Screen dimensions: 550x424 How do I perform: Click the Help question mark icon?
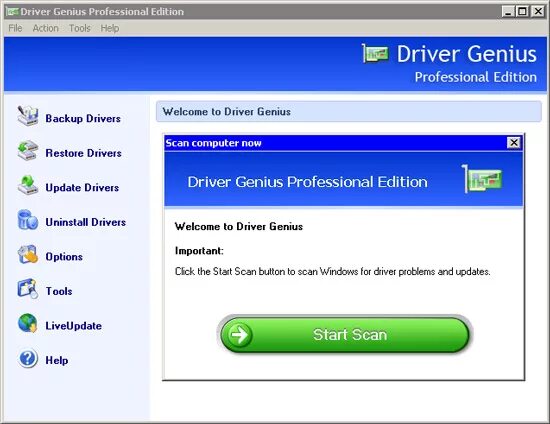28,358
